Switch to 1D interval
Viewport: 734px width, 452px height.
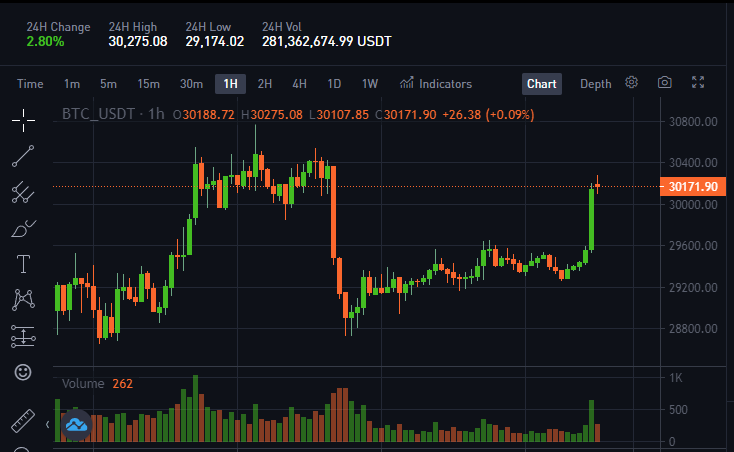click(334, 84)
